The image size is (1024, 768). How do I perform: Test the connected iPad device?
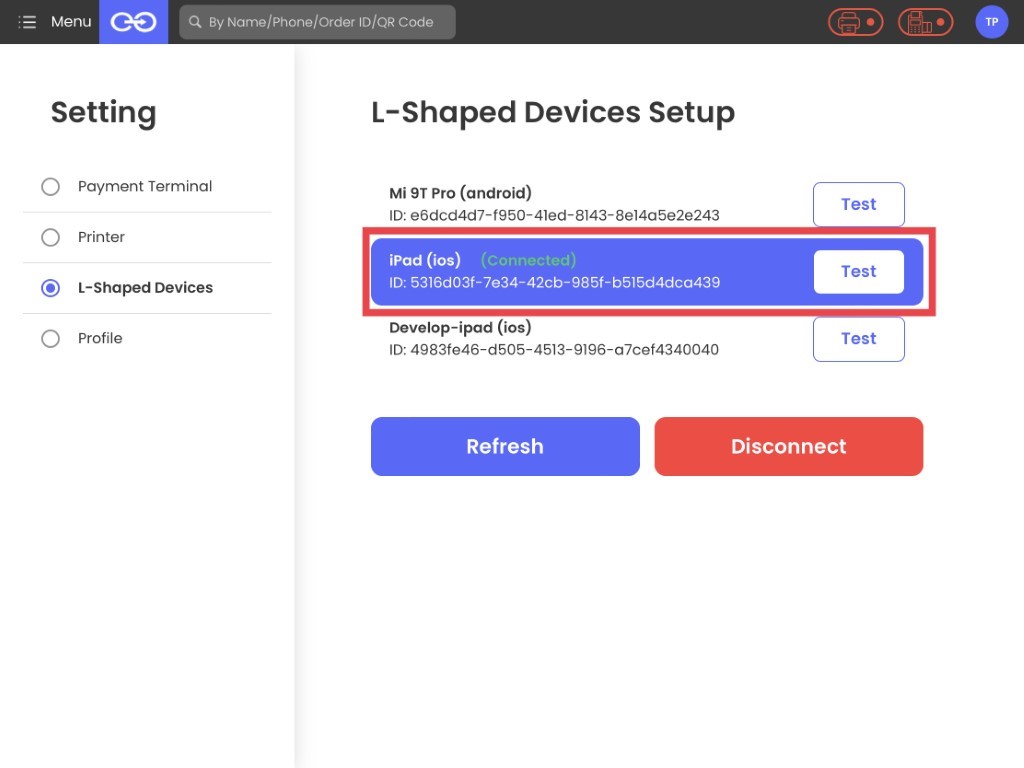pyautogui.click(x=858, y=272)
